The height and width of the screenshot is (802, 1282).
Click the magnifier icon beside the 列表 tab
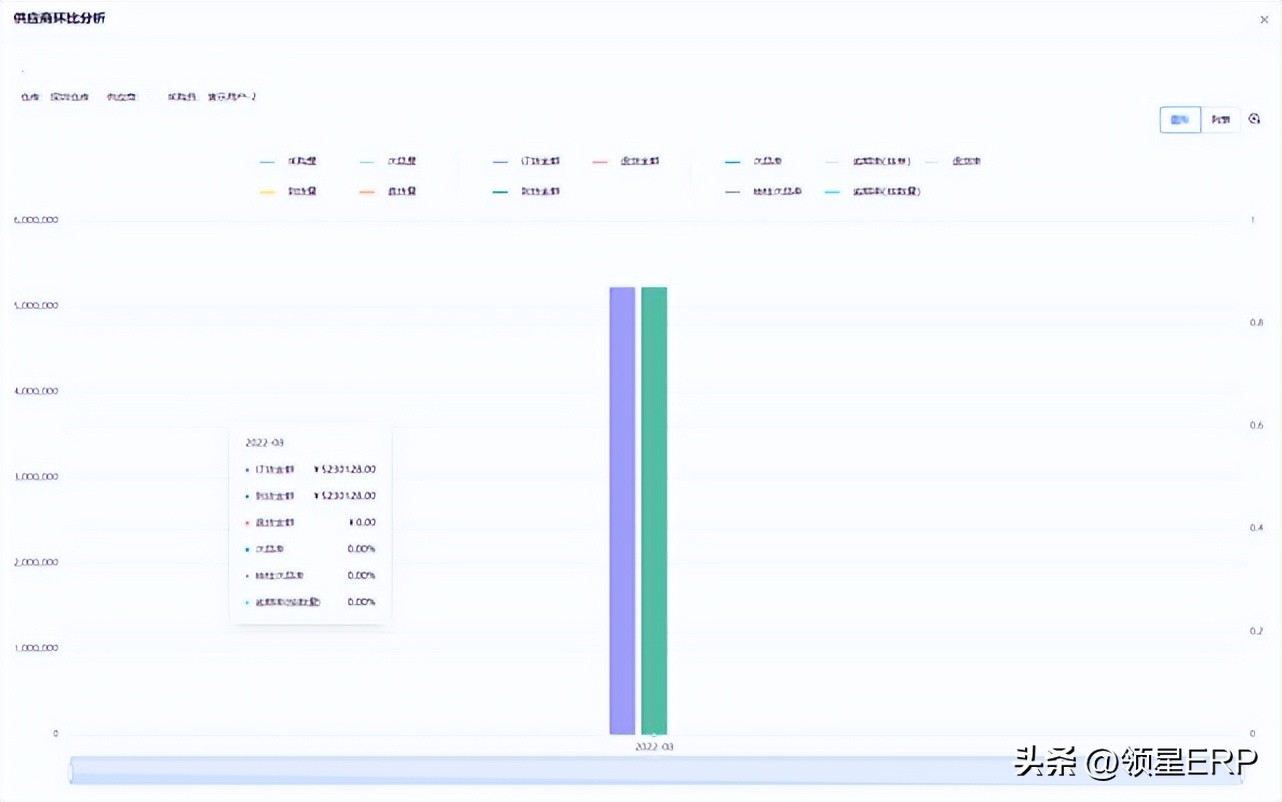click(x=1255, y=119)
